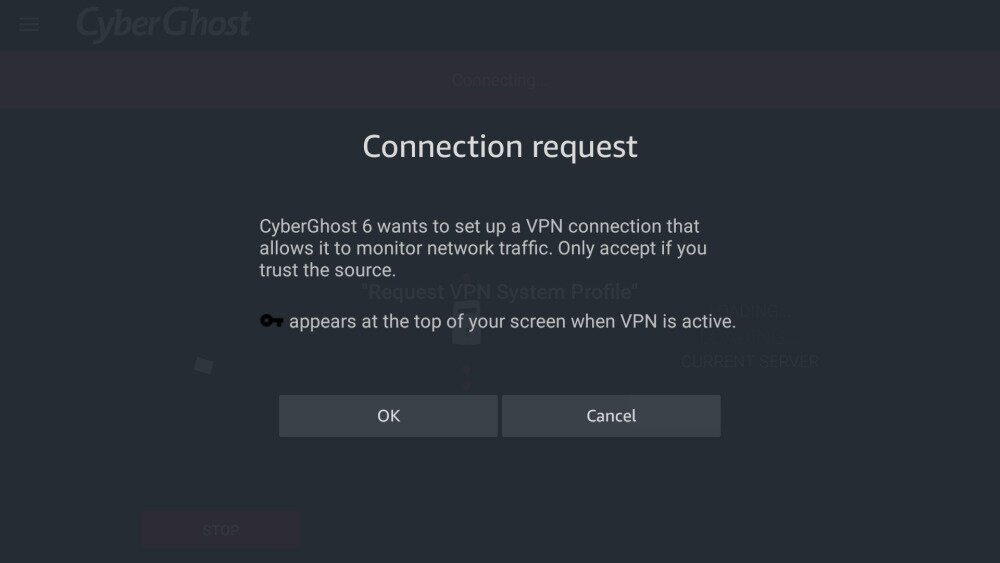Viewport: 1000px width, 563px height.
Task: Click the Request VPN System Profile label
Action: [500, 292]
